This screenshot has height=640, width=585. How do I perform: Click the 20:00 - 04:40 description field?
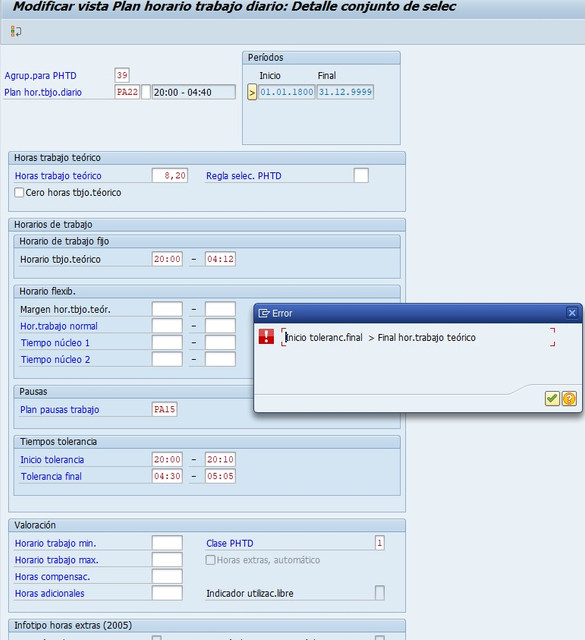[x=194, y=92]
